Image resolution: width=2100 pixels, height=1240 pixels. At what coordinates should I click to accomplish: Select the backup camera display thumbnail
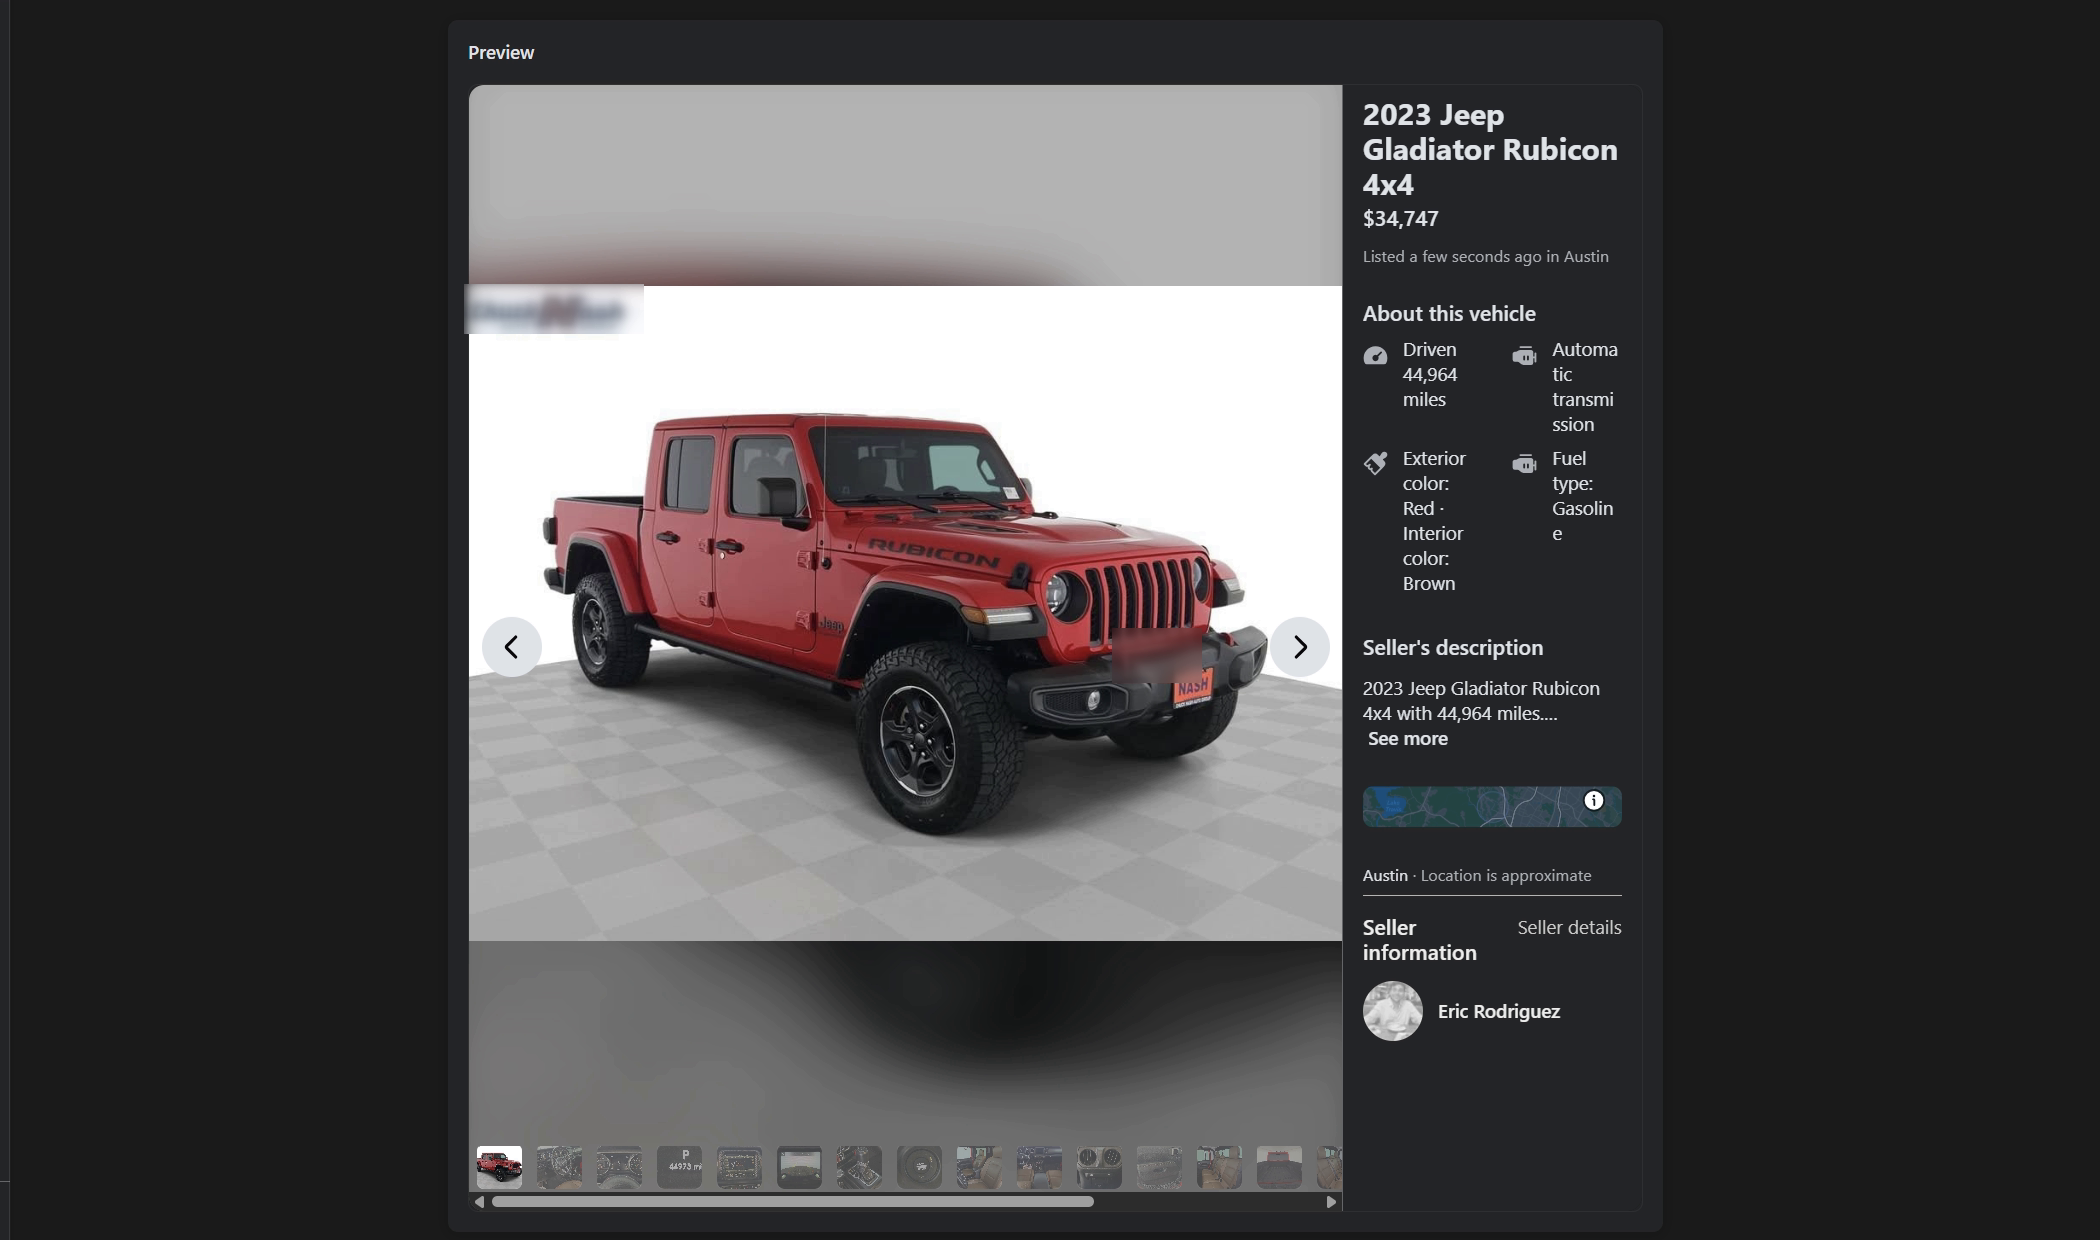pyautogui.click(x=799, y=1168)
